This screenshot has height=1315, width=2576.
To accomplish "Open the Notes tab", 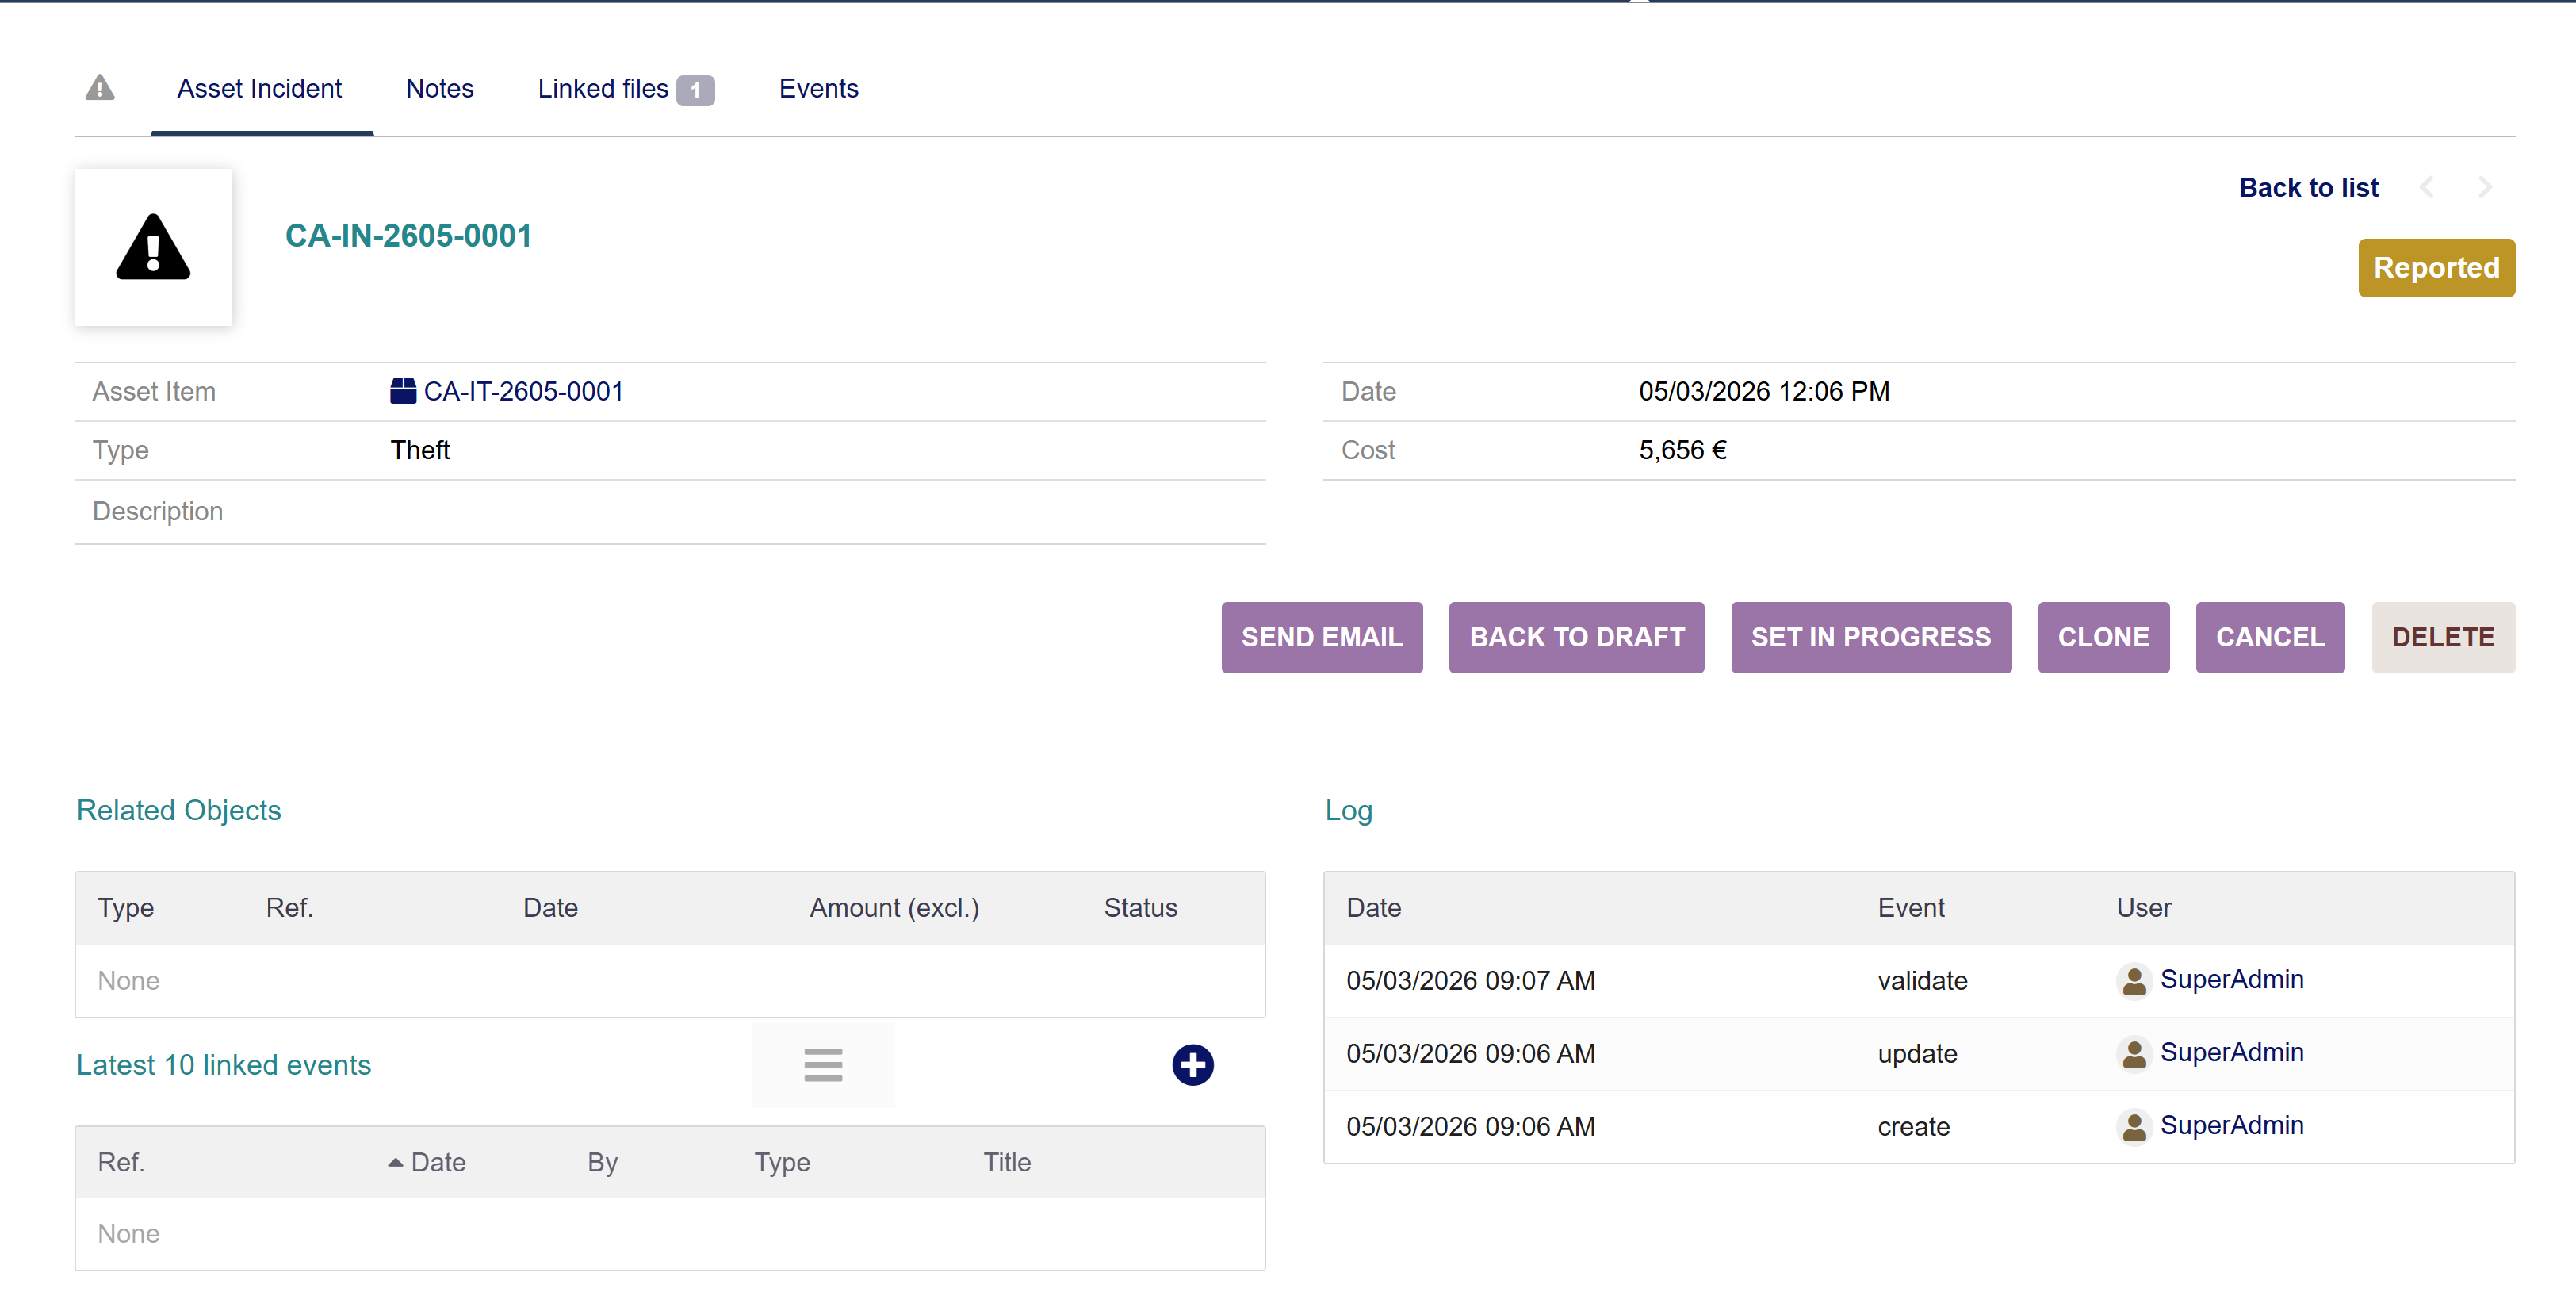I will (440, 89).
